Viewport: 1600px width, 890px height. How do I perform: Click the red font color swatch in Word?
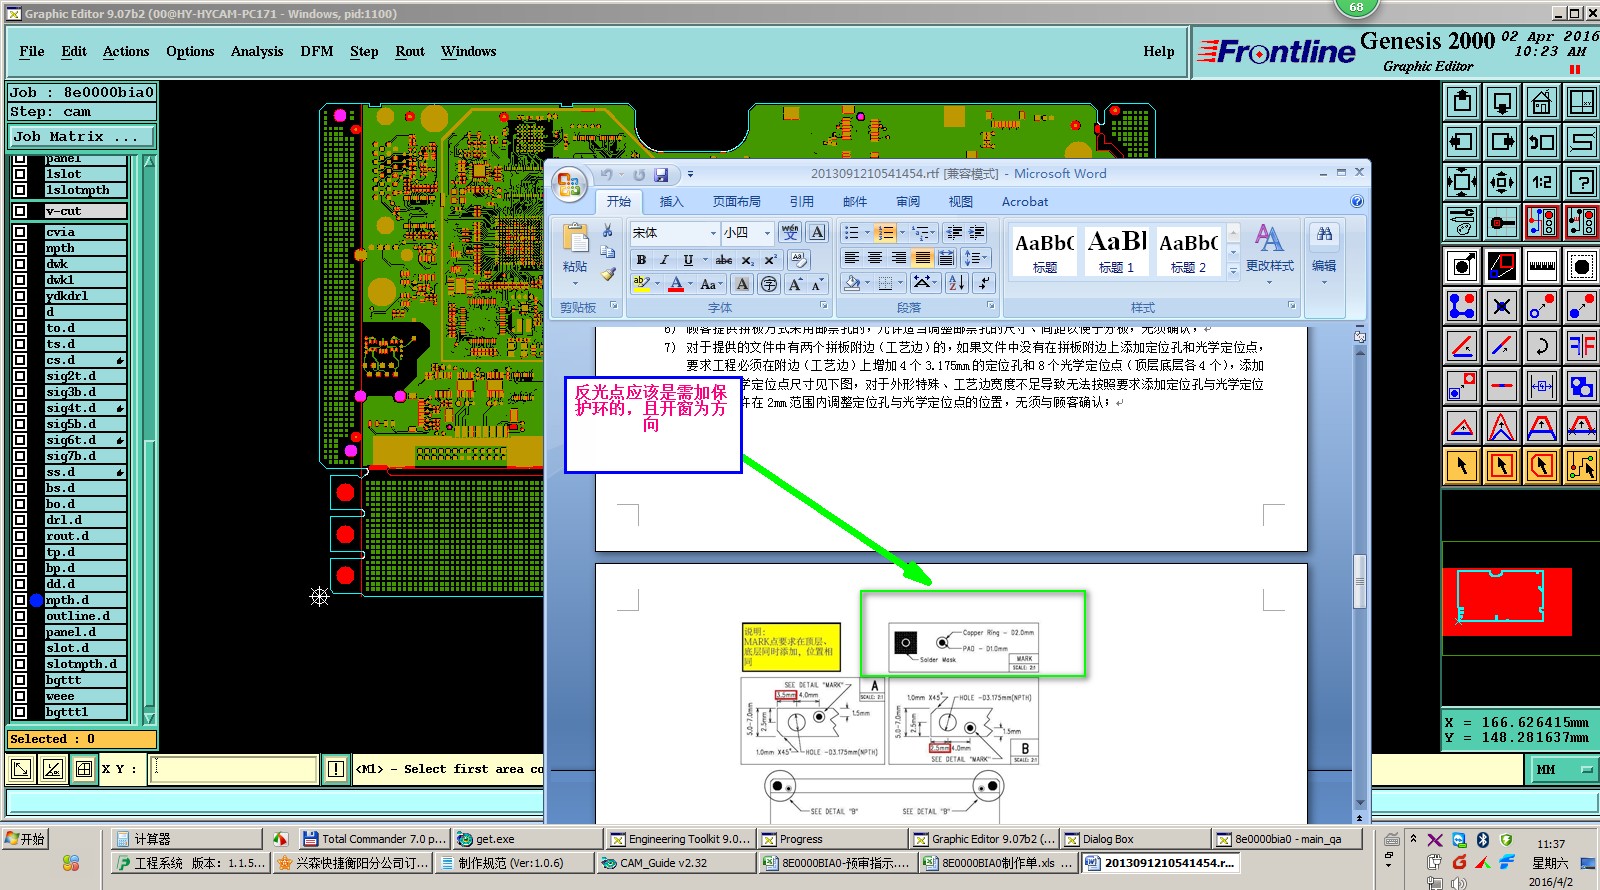click(x=676, y=285)
